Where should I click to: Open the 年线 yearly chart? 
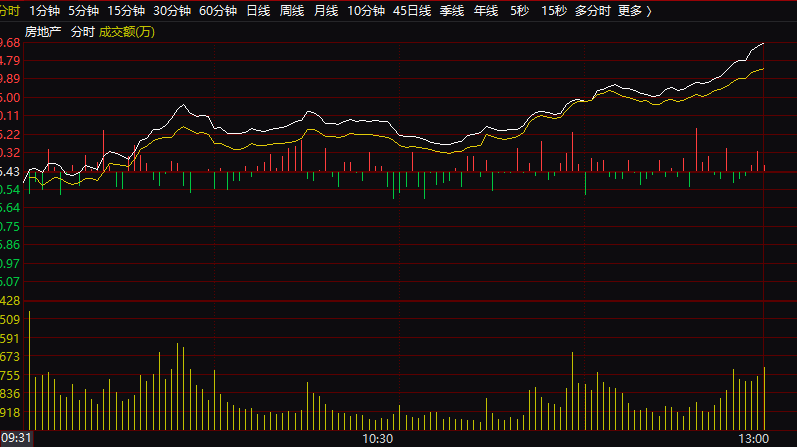click(486, 11)
